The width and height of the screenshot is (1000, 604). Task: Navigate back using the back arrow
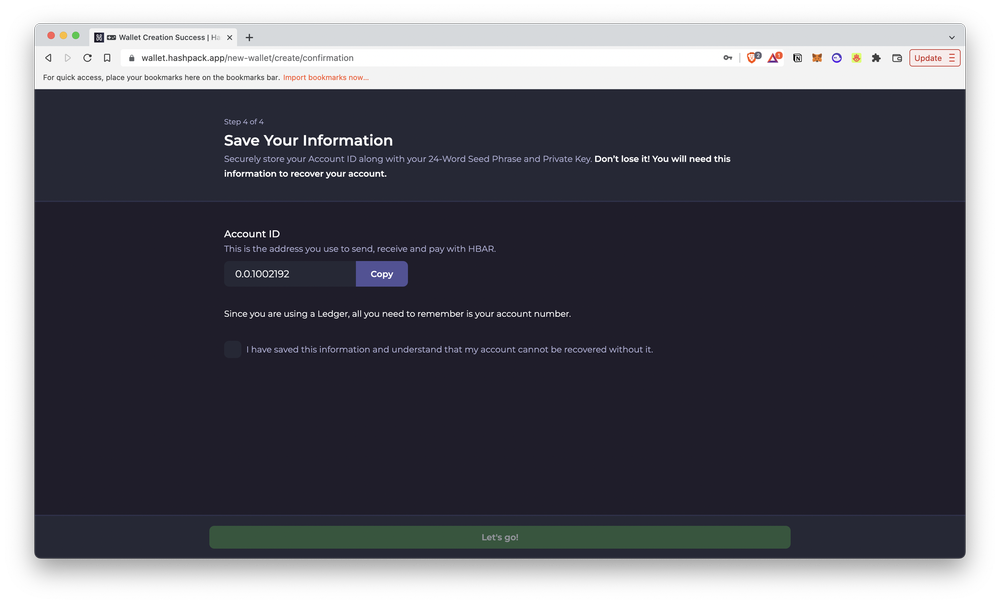48,57
